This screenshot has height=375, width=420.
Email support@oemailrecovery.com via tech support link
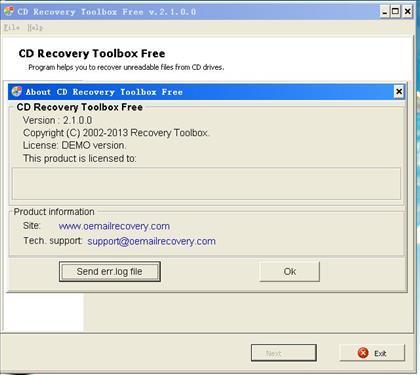pos(151,241)
